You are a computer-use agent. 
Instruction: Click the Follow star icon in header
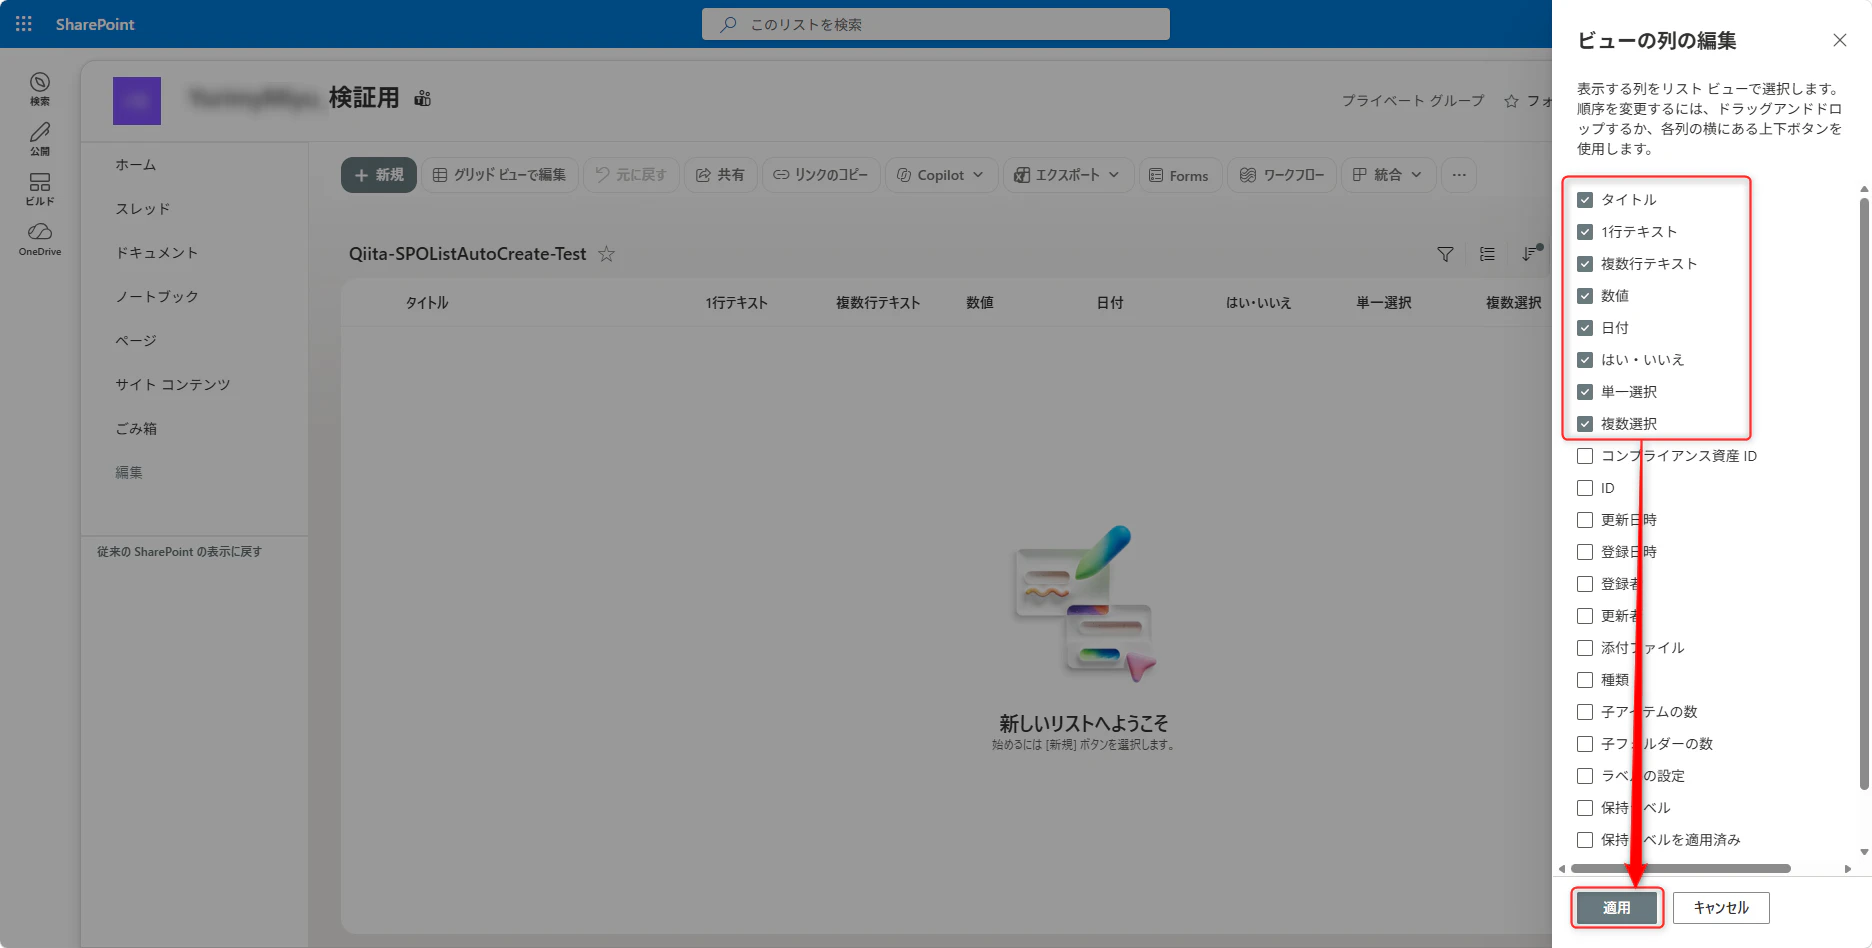point(1511,101)
